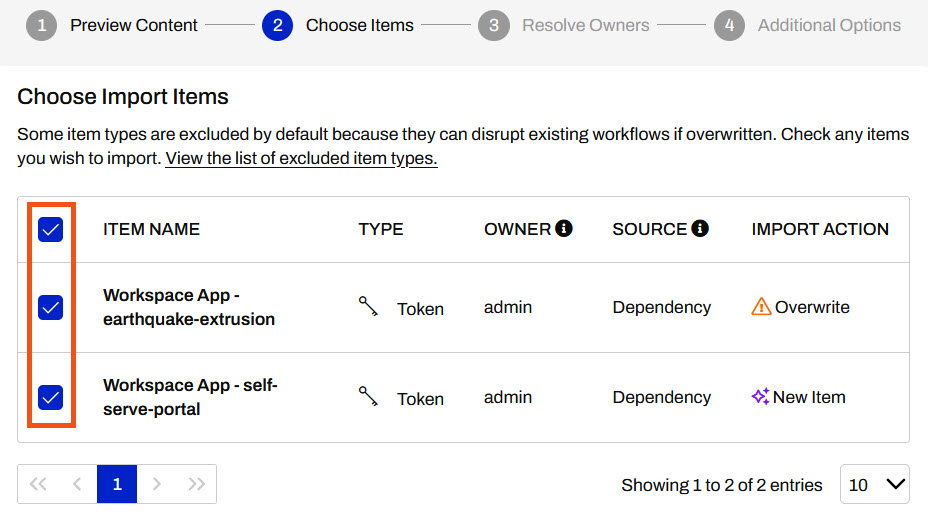Click the Overwrite warning triangle icon

(x=761, y=307)
